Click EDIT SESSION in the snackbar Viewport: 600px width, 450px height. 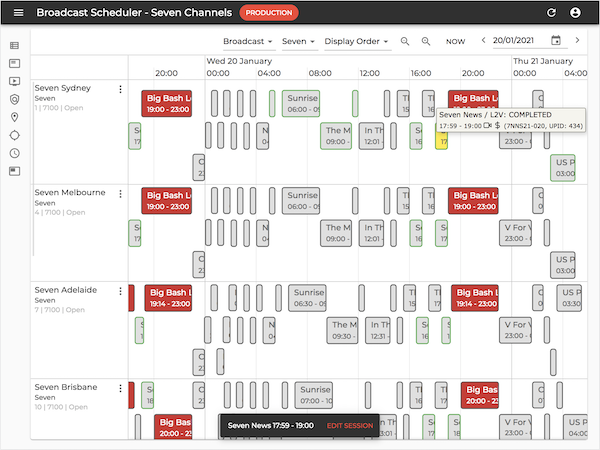pos(350,426)
